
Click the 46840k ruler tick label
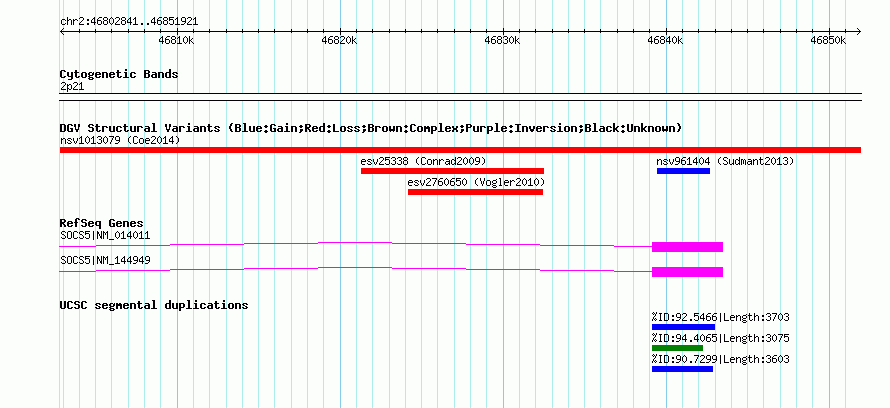click(x=665, y=41)
